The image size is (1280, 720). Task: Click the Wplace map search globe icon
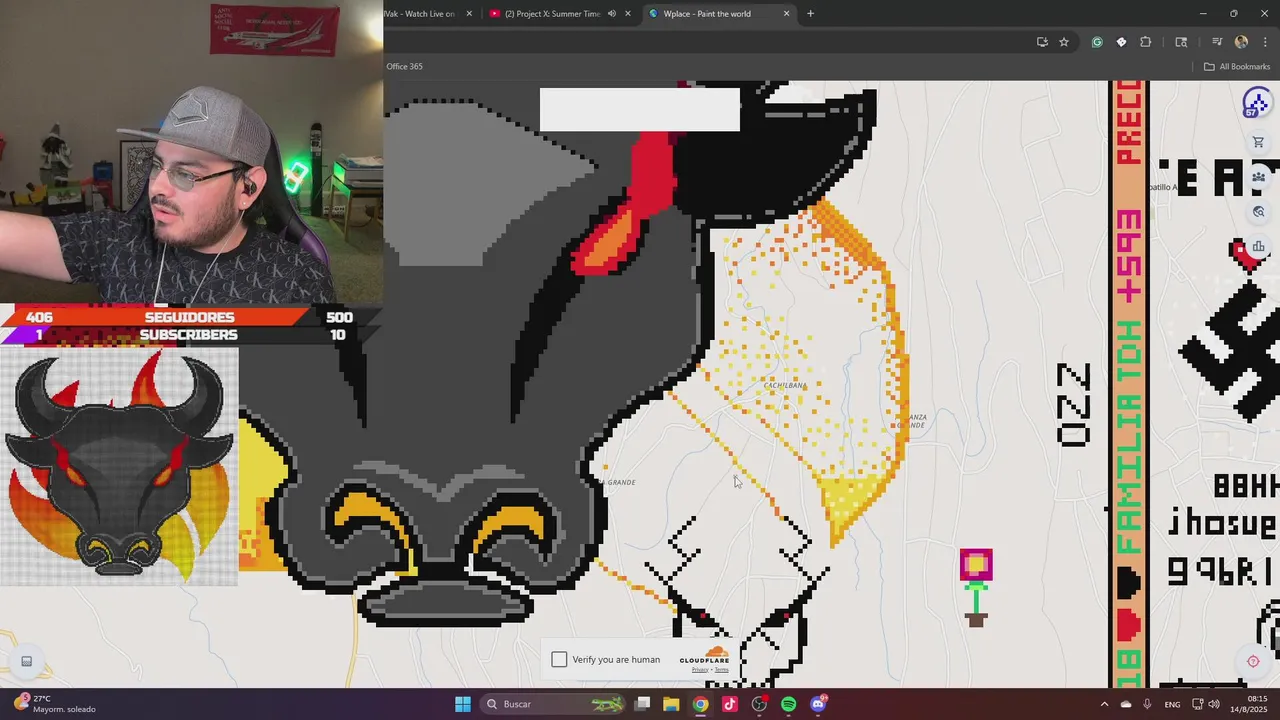[1258, 212]
